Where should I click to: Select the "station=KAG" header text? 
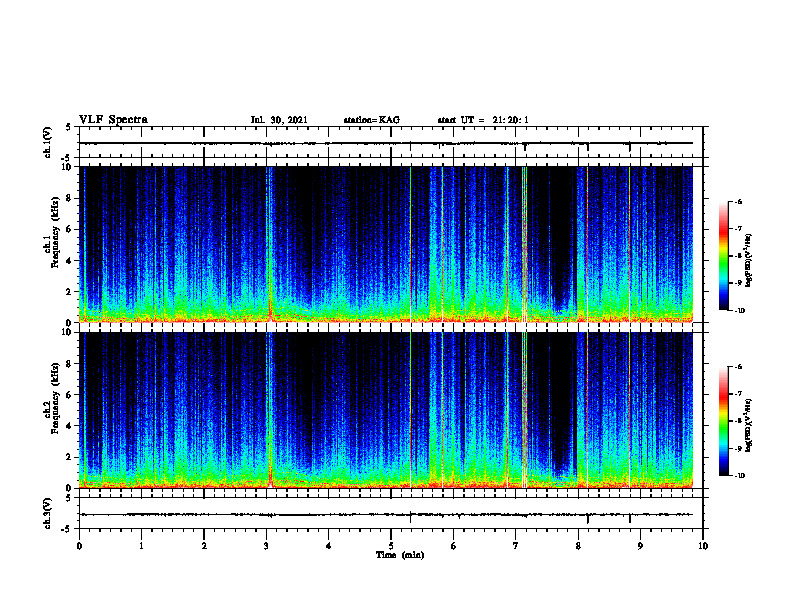[371, 120]
